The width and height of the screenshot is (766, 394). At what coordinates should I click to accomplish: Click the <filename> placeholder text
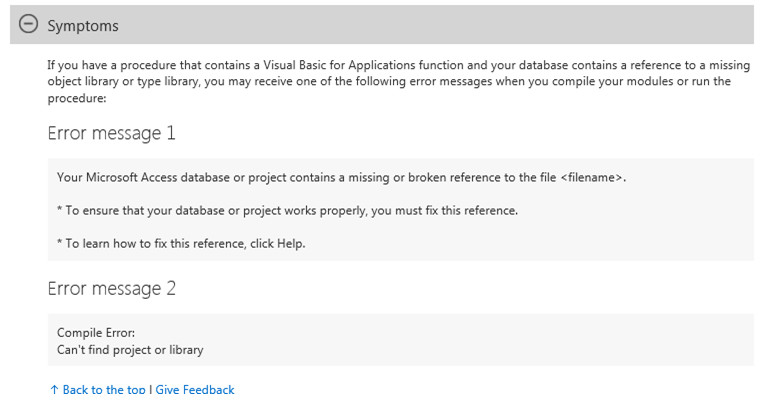tap(591, 177)
